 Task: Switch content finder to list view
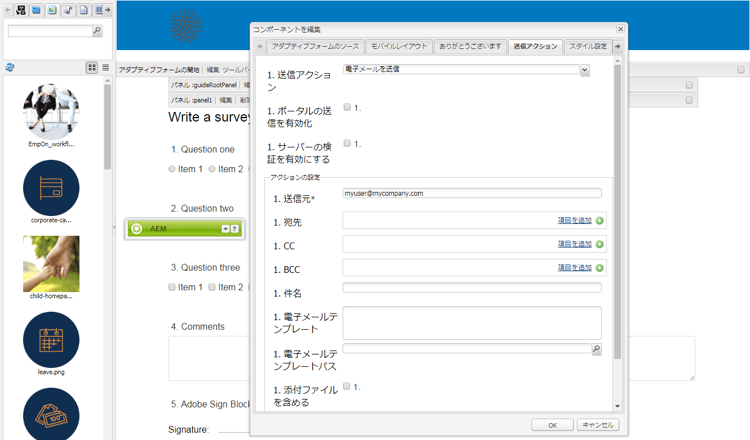[x=106, y=67]
